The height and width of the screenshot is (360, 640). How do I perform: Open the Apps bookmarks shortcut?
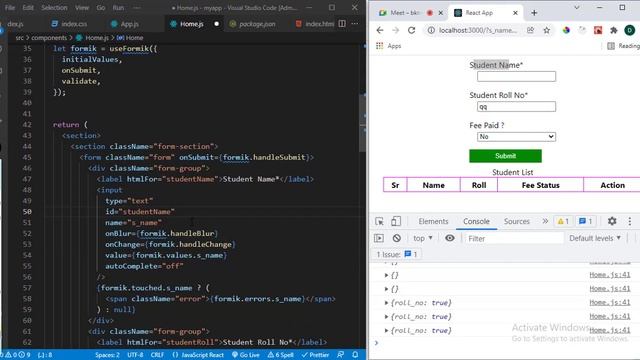click(388, 46)
